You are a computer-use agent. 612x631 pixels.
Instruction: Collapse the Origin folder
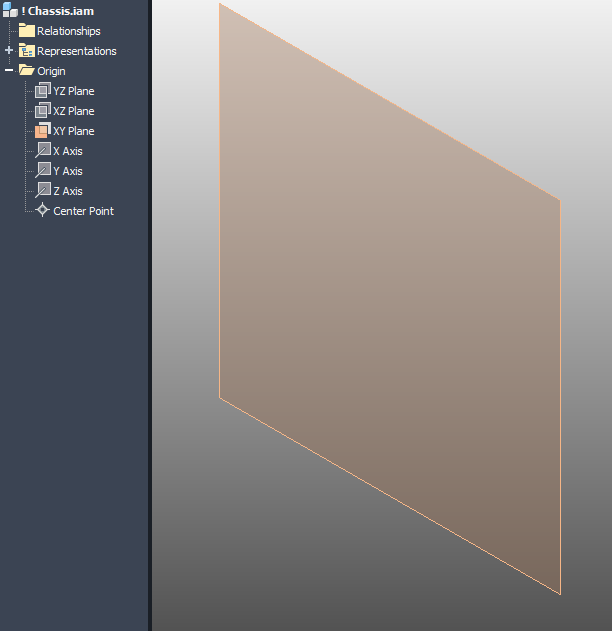tap(9, 70)
